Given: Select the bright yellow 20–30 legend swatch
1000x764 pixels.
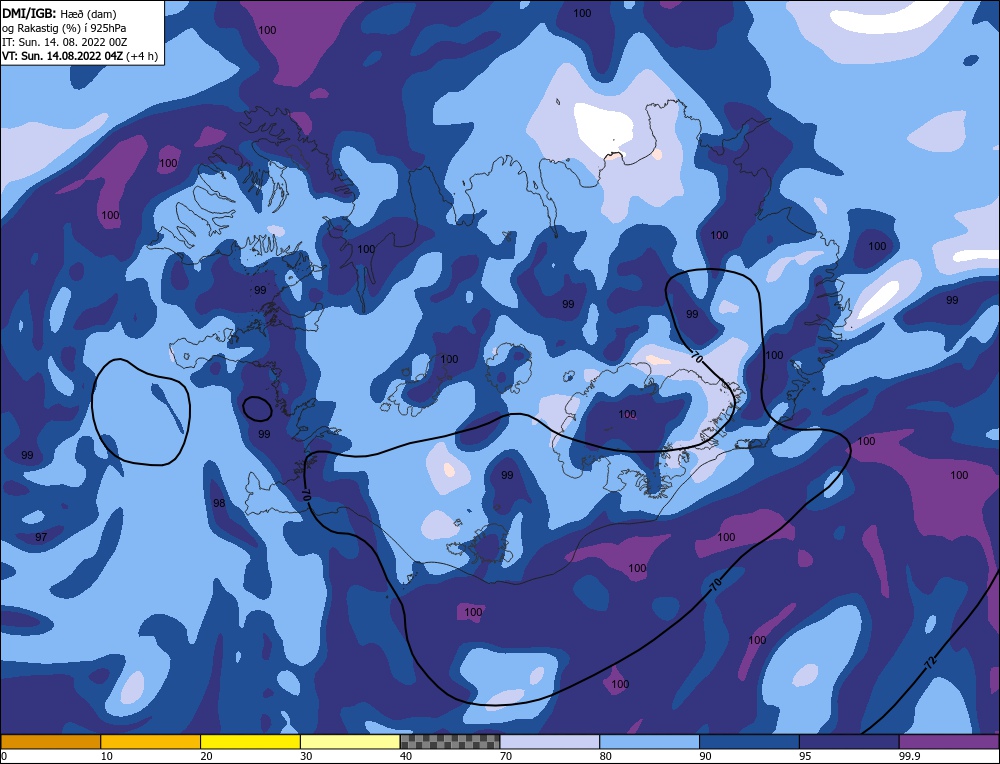Looking at the screenshot, I should coord(250,741).
